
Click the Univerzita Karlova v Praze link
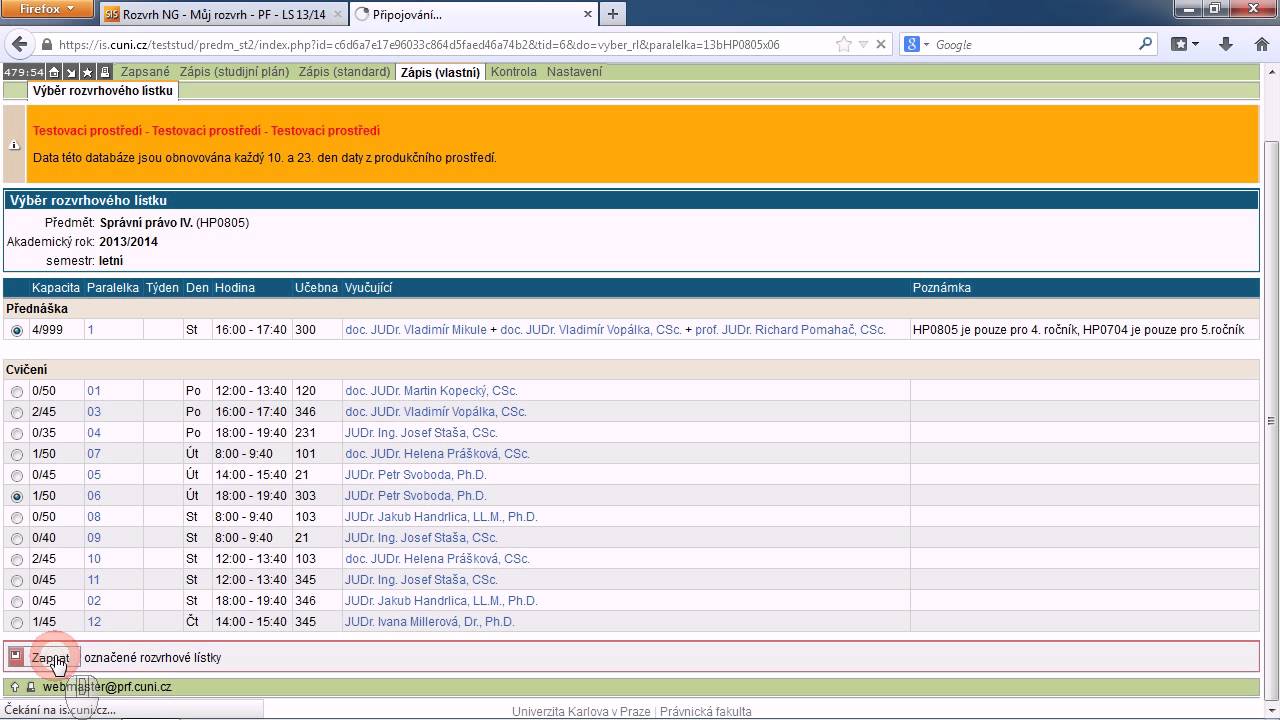pos(581,712)
